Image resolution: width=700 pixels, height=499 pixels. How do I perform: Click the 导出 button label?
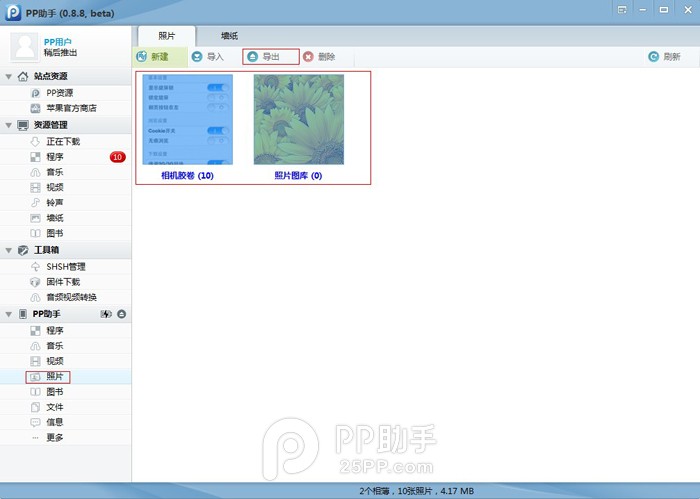click(x=271, y=57)
